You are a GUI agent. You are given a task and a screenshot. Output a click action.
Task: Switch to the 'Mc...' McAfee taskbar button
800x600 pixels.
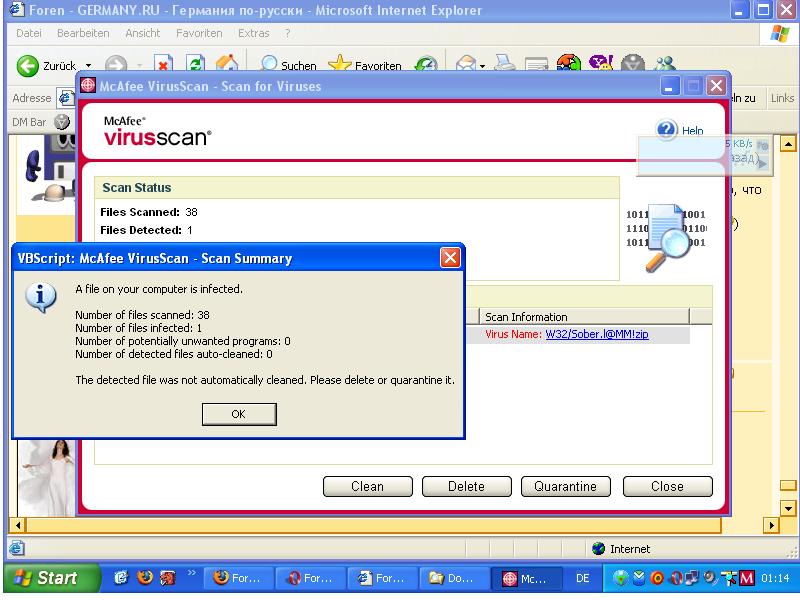(526, 578)
